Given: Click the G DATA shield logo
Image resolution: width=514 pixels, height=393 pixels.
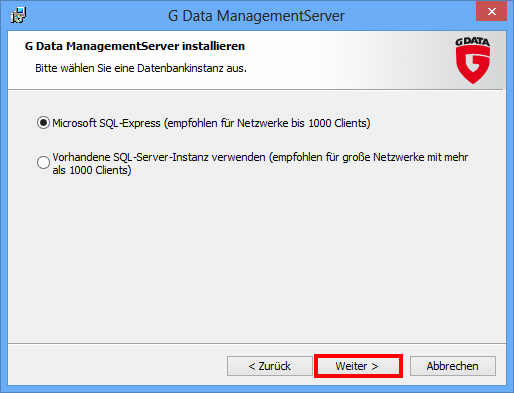Looking at the screenshot, I should (x=473, y=60).
